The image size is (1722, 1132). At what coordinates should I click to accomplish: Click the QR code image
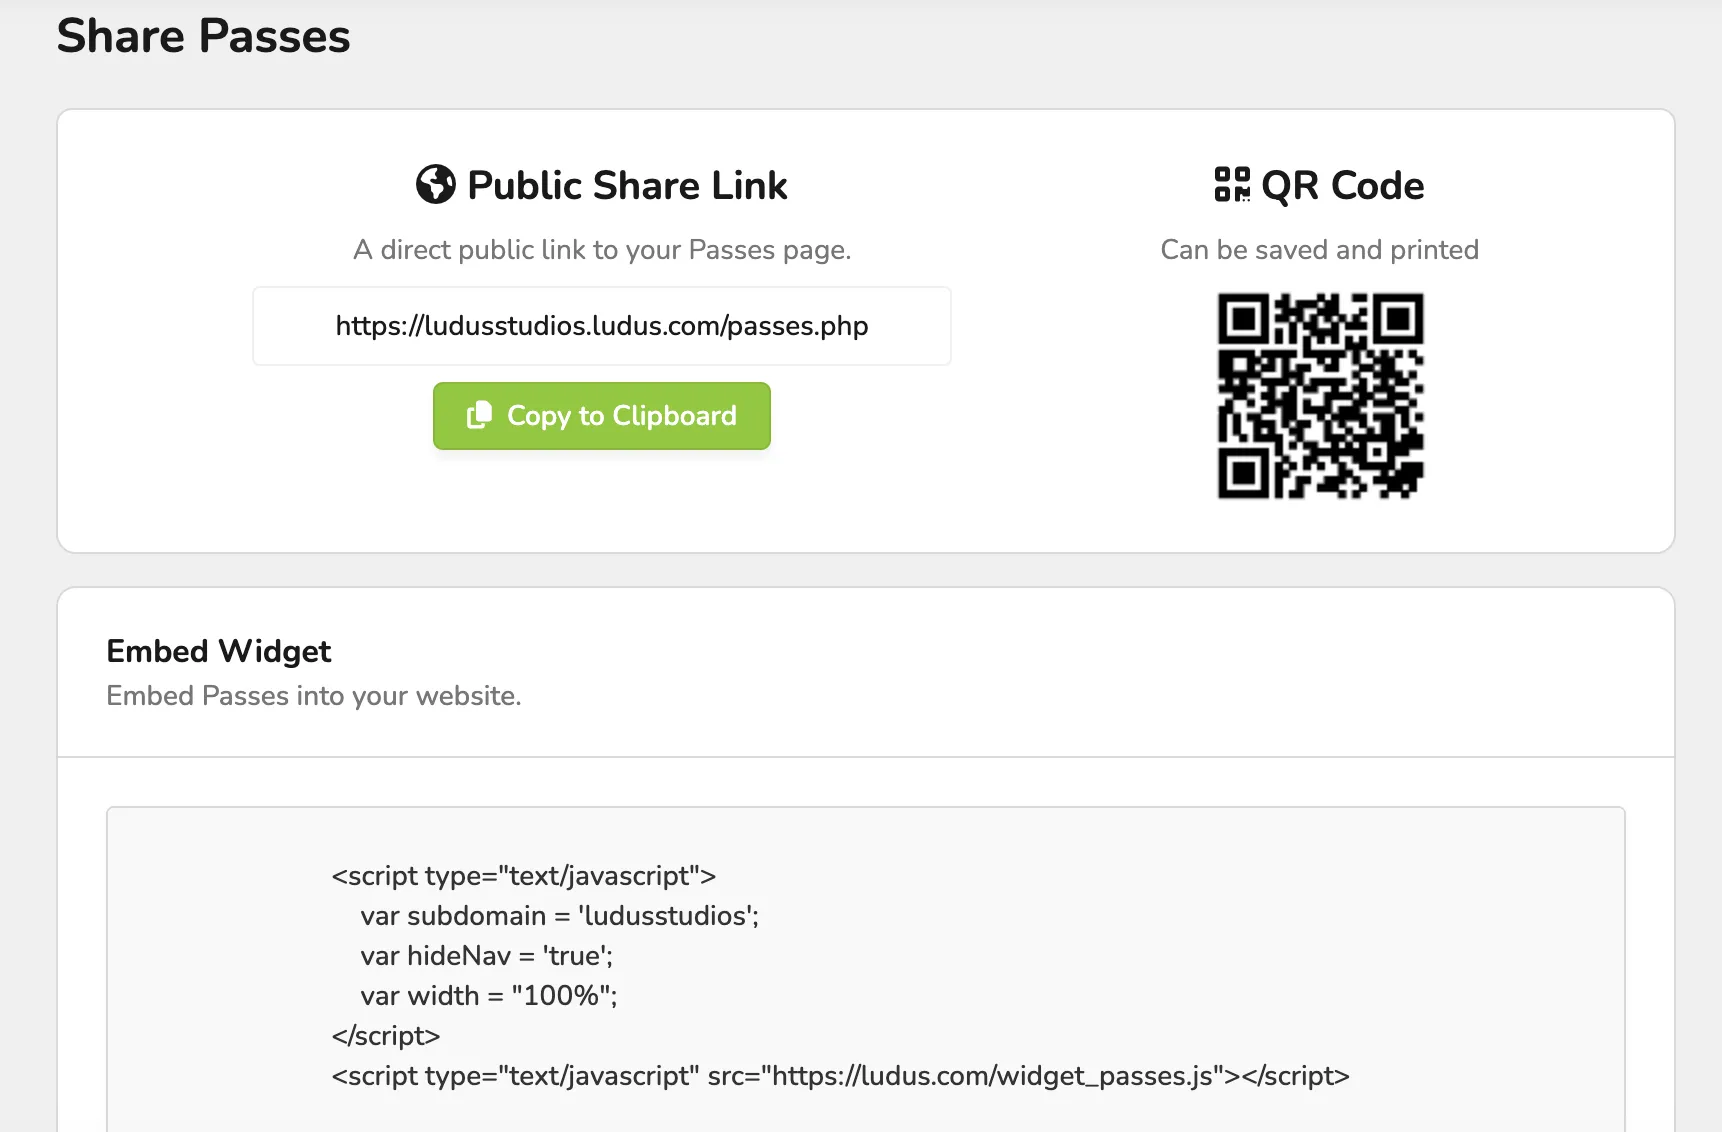pyautogui.click(x=1320, y=396)
